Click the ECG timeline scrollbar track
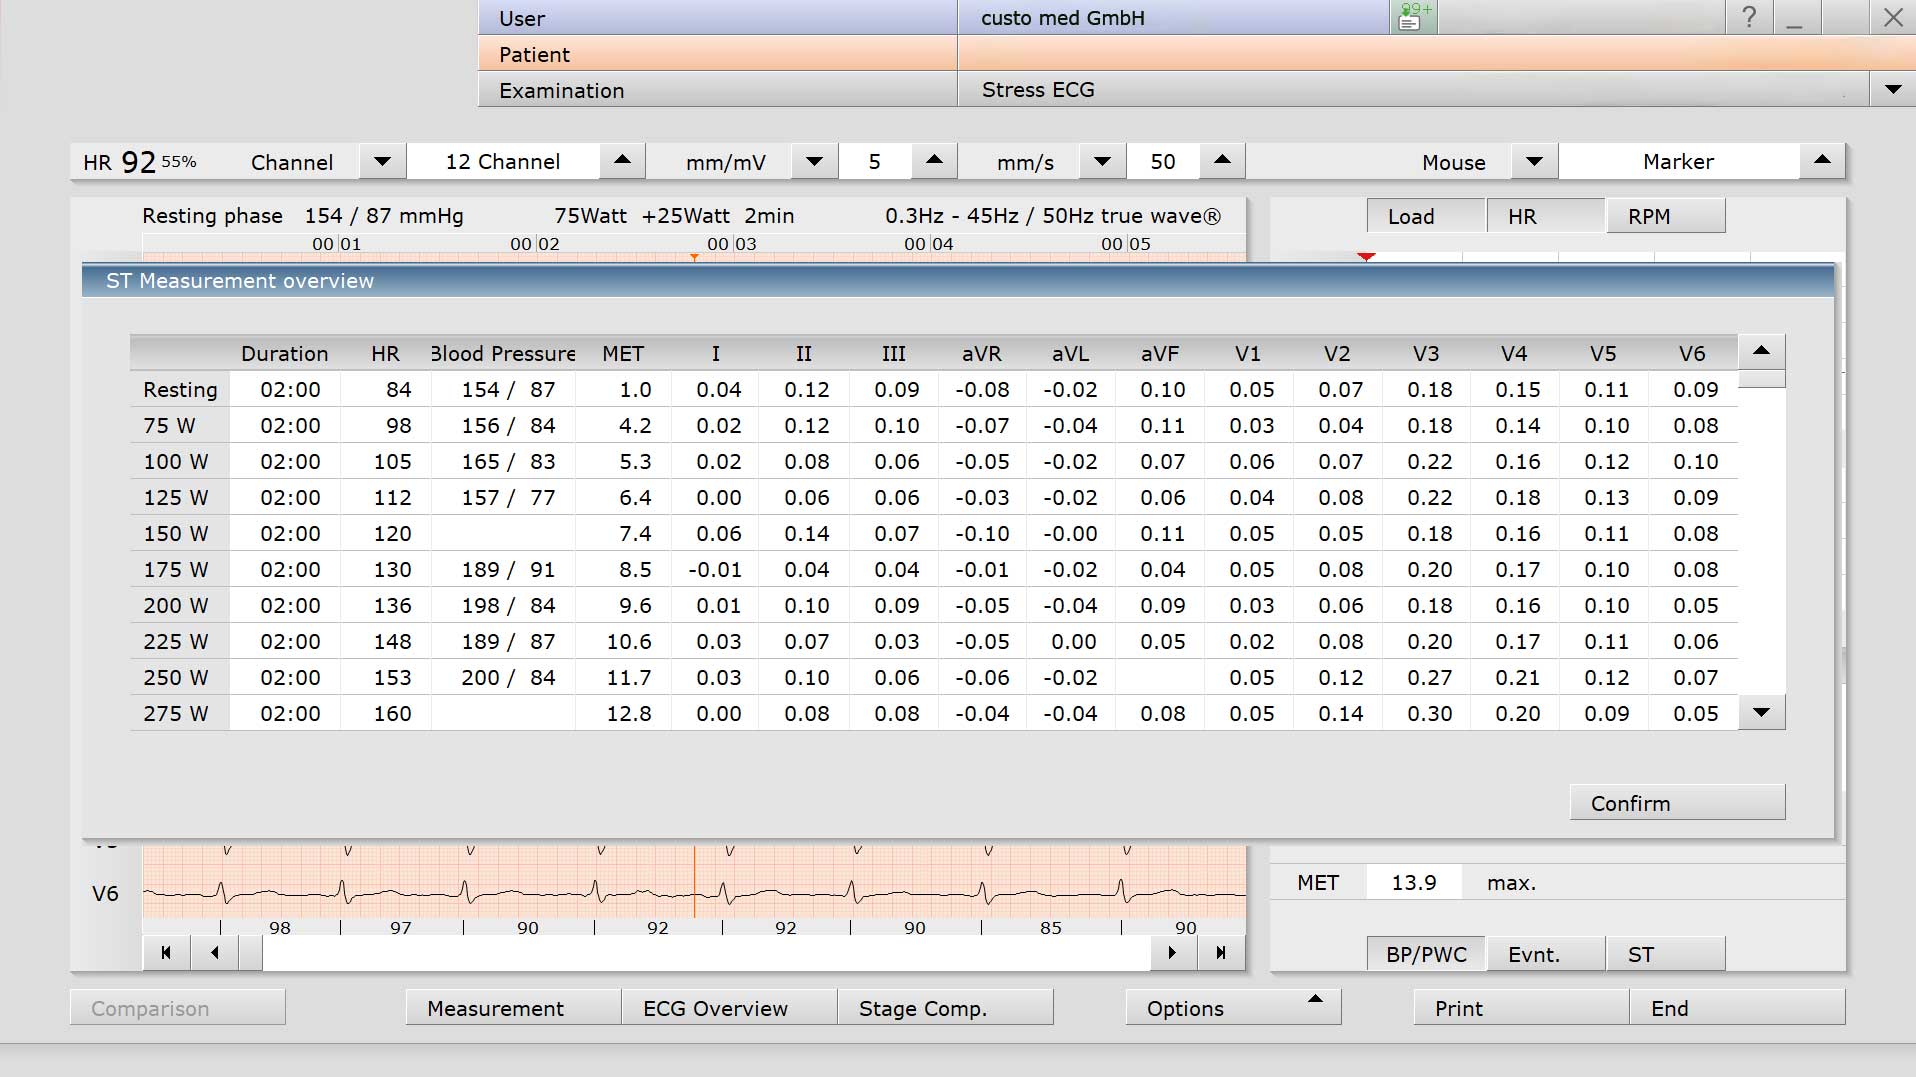The image size is (1916, 1077). (x=706, y=953)
